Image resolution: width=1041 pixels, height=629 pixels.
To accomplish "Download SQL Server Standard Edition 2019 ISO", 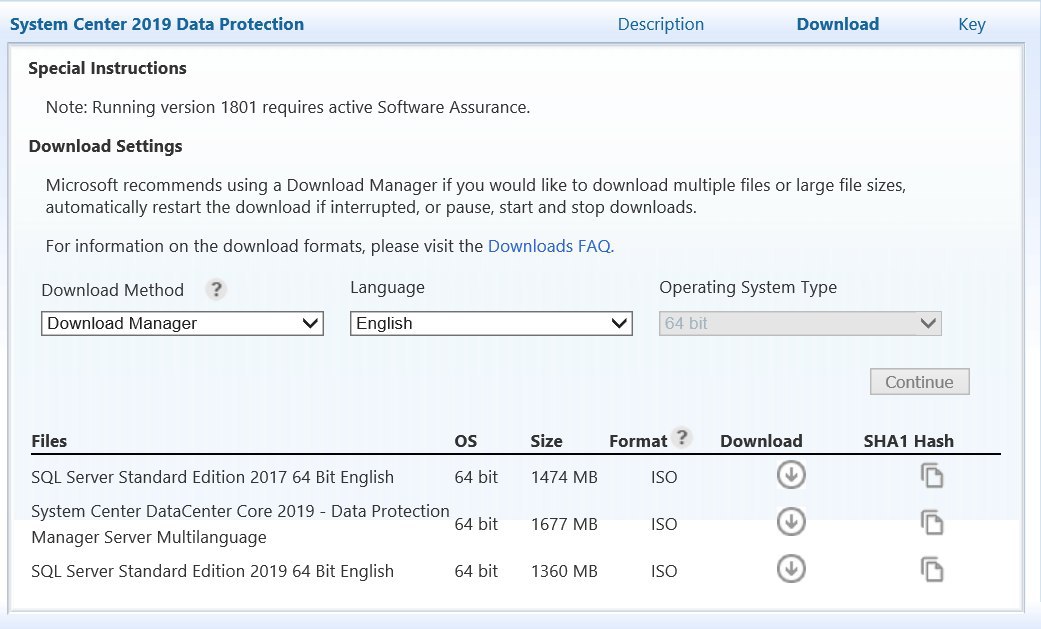I will click(x=791, y=569).
